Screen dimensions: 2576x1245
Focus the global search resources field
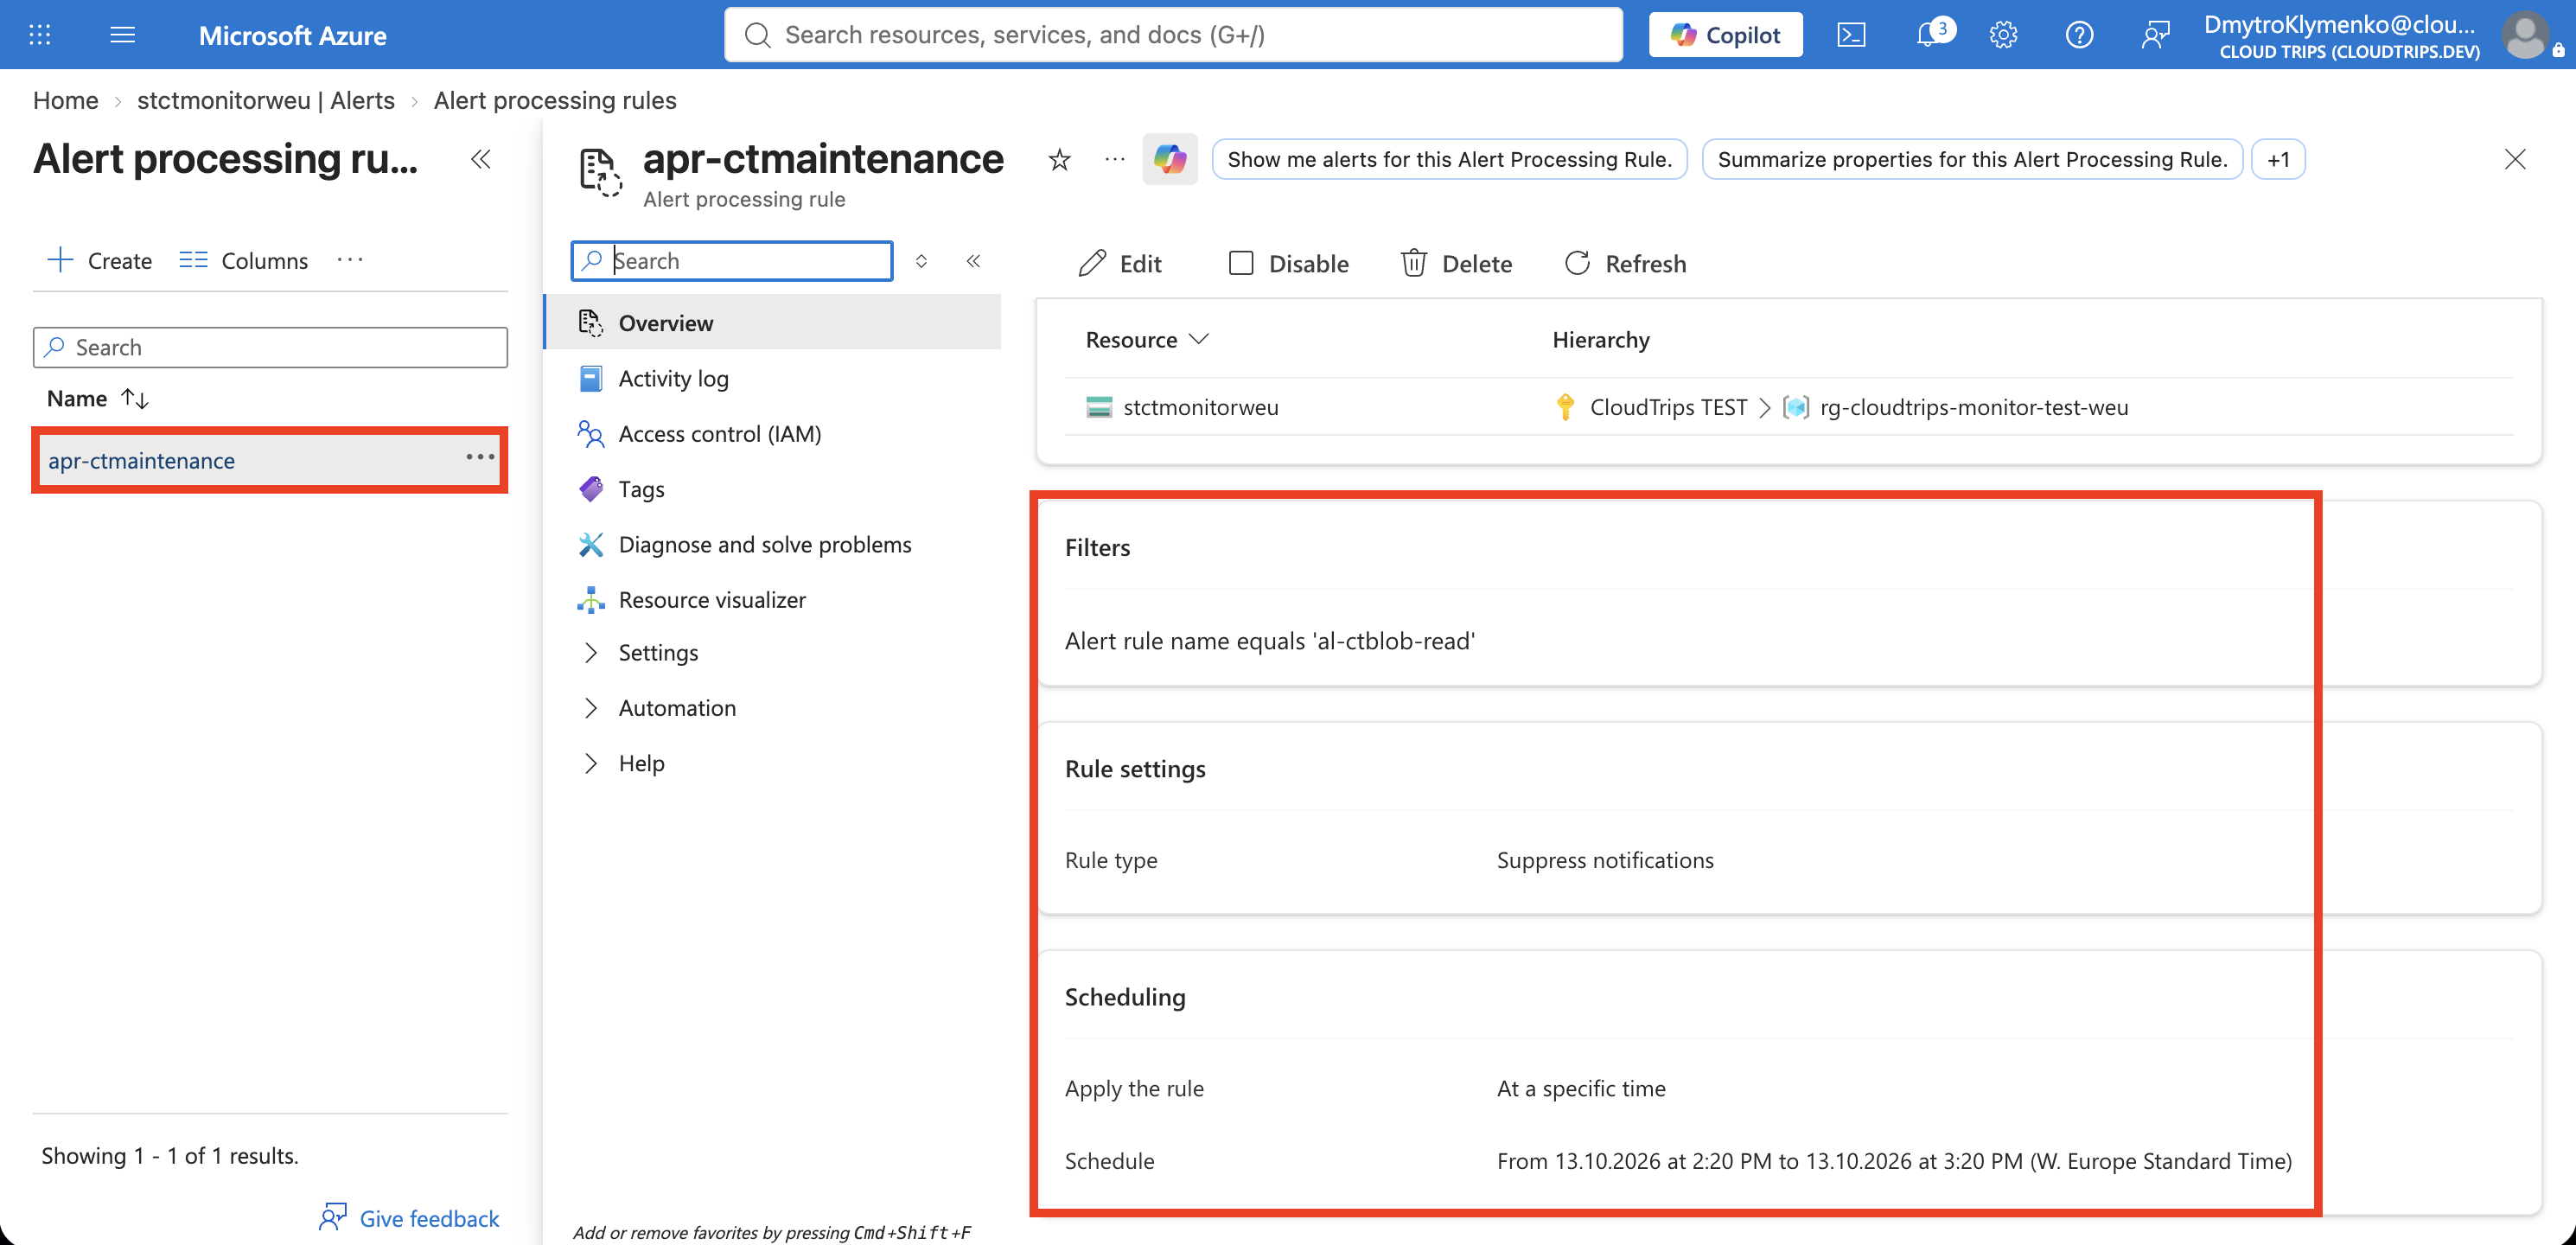pyautogui.click(x=1173, y=35)
